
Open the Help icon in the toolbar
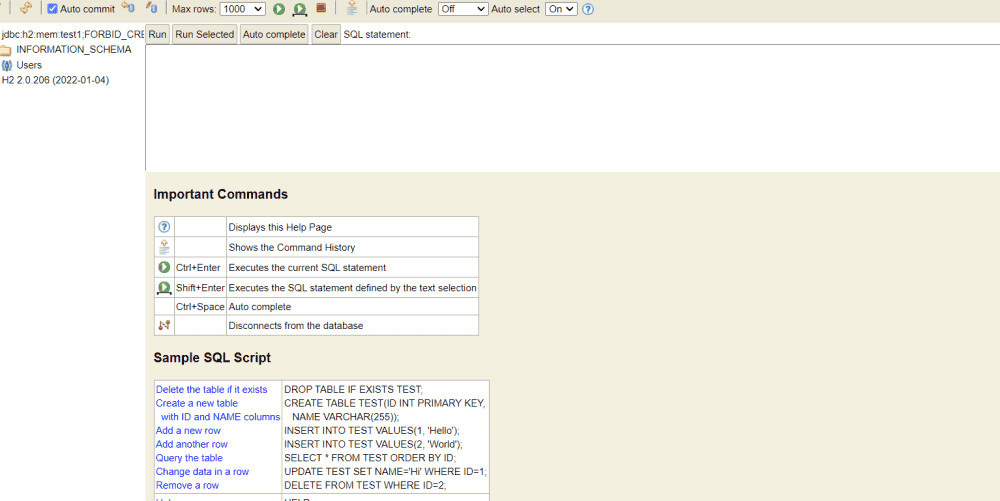pyautogui.click(x=588, y=9)
